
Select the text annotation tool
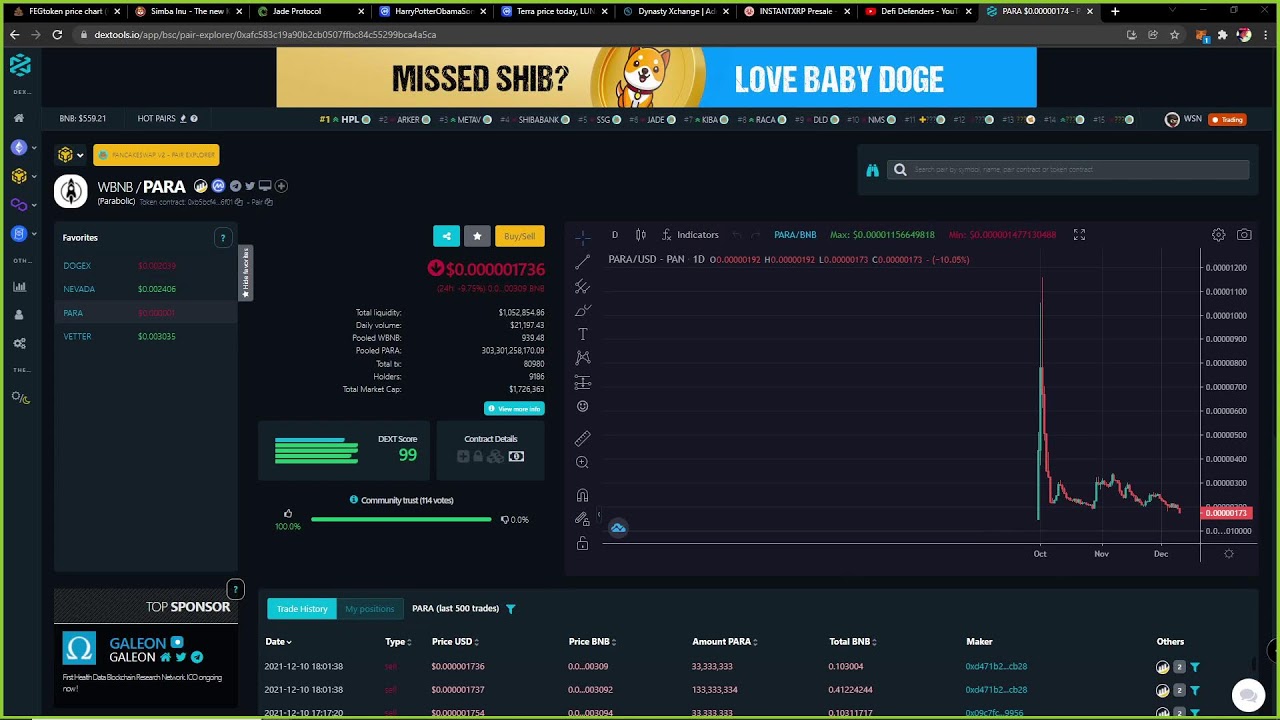click(583, 334)
